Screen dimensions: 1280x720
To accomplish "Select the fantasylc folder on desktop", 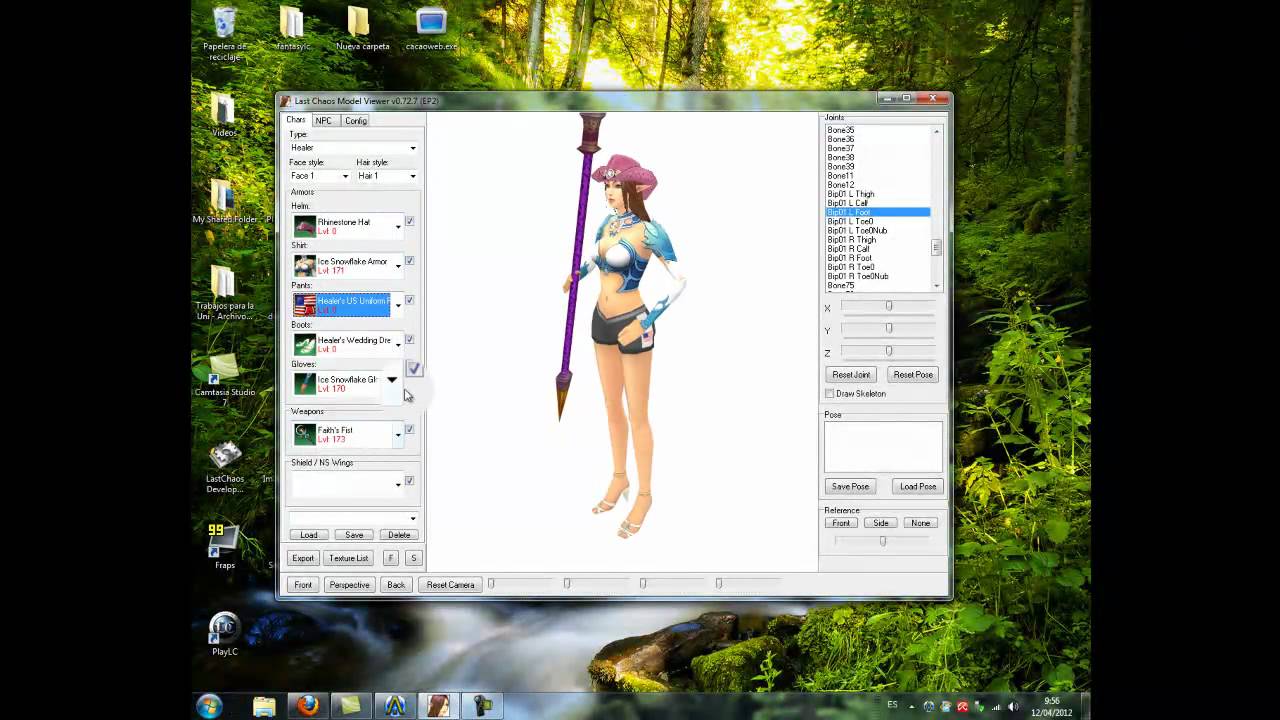I will [293, 30].
